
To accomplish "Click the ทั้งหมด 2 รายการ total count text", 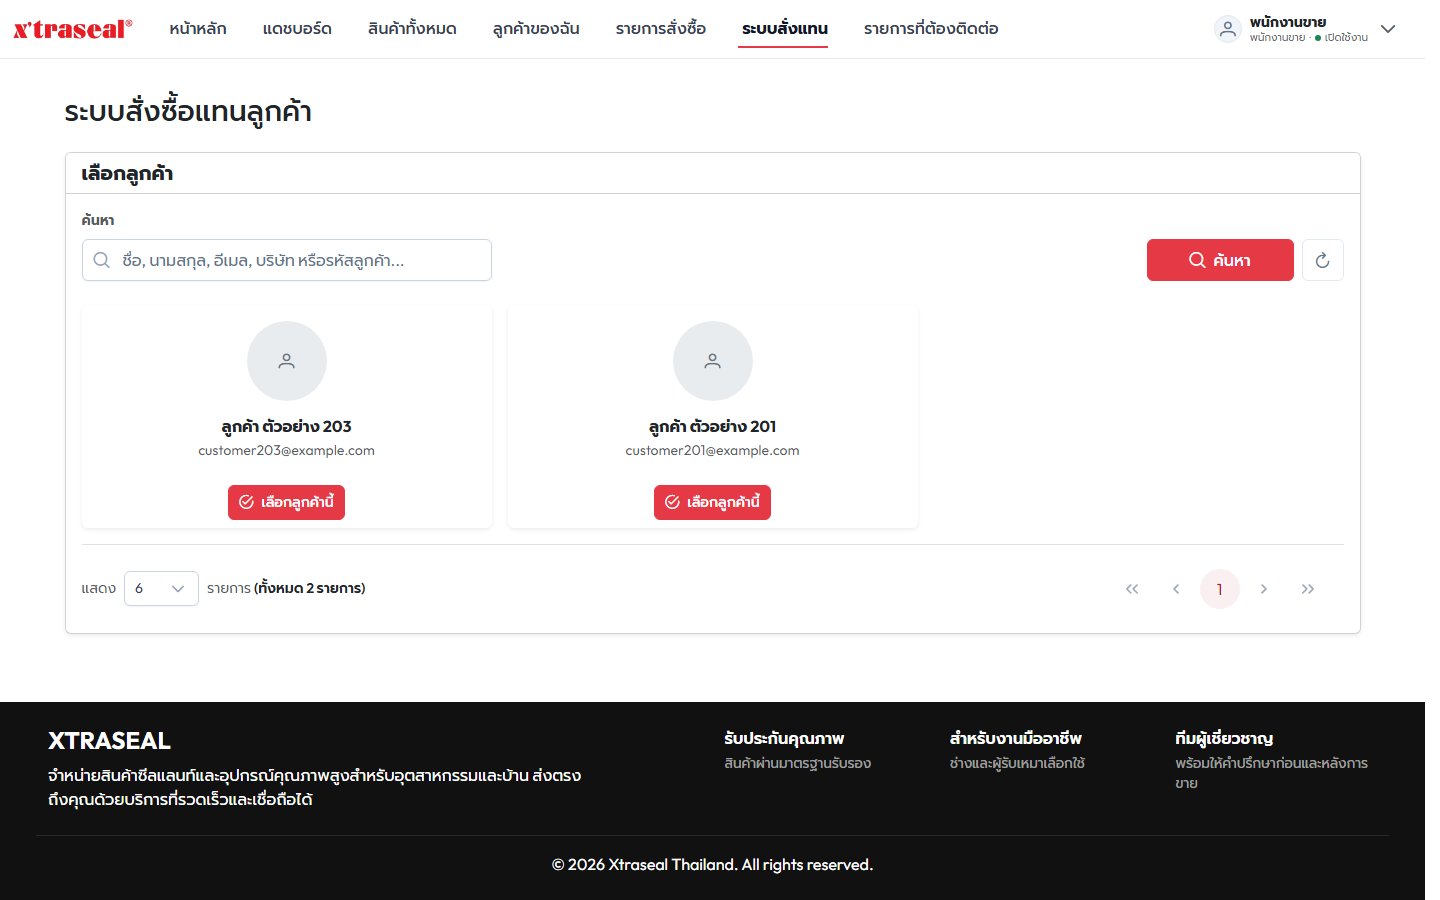I will click(x=310, y=589).
